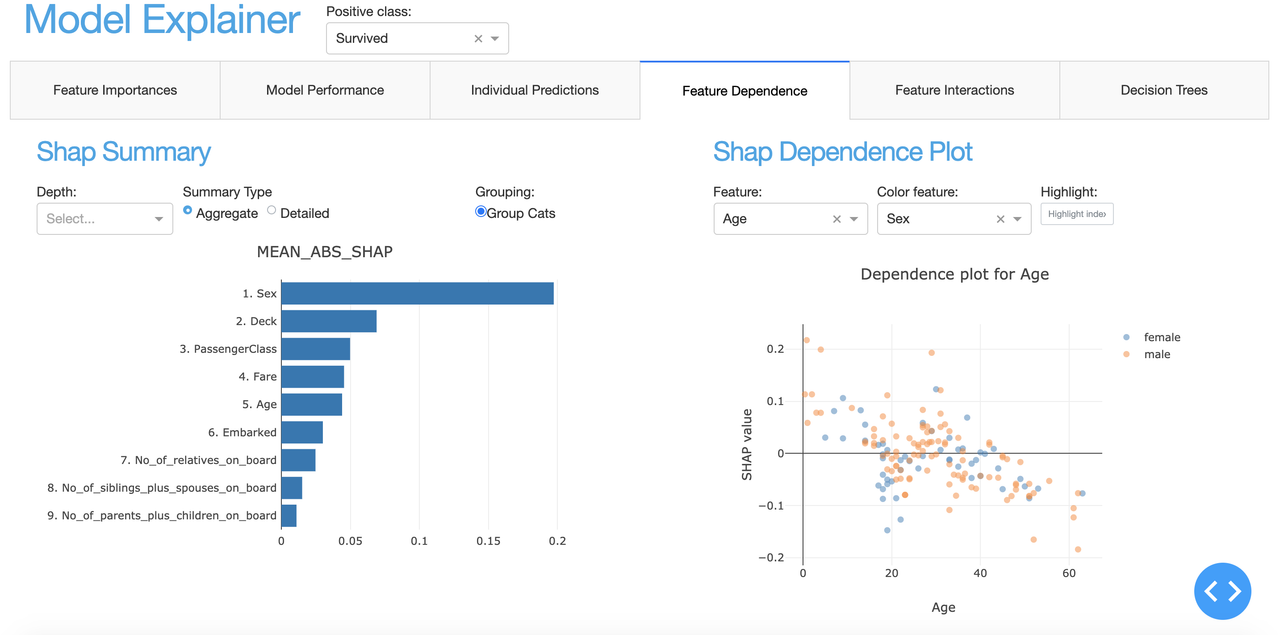Screen dimensions: 1280x635
Task: Enable the Group Cats grouping option
Action: pyautogui.click(x=481, y=212)
